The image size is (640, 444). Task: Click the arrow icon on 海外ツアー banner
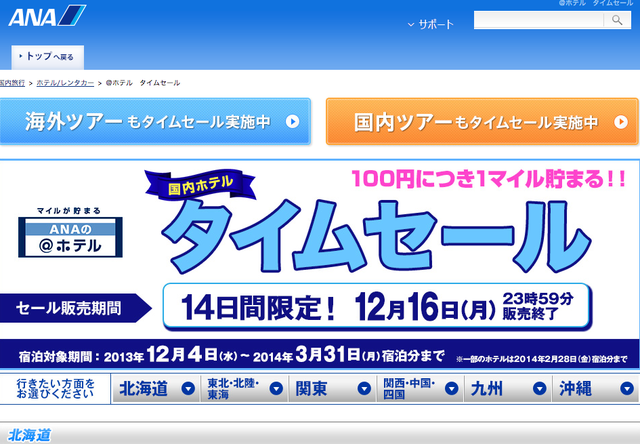292,122
